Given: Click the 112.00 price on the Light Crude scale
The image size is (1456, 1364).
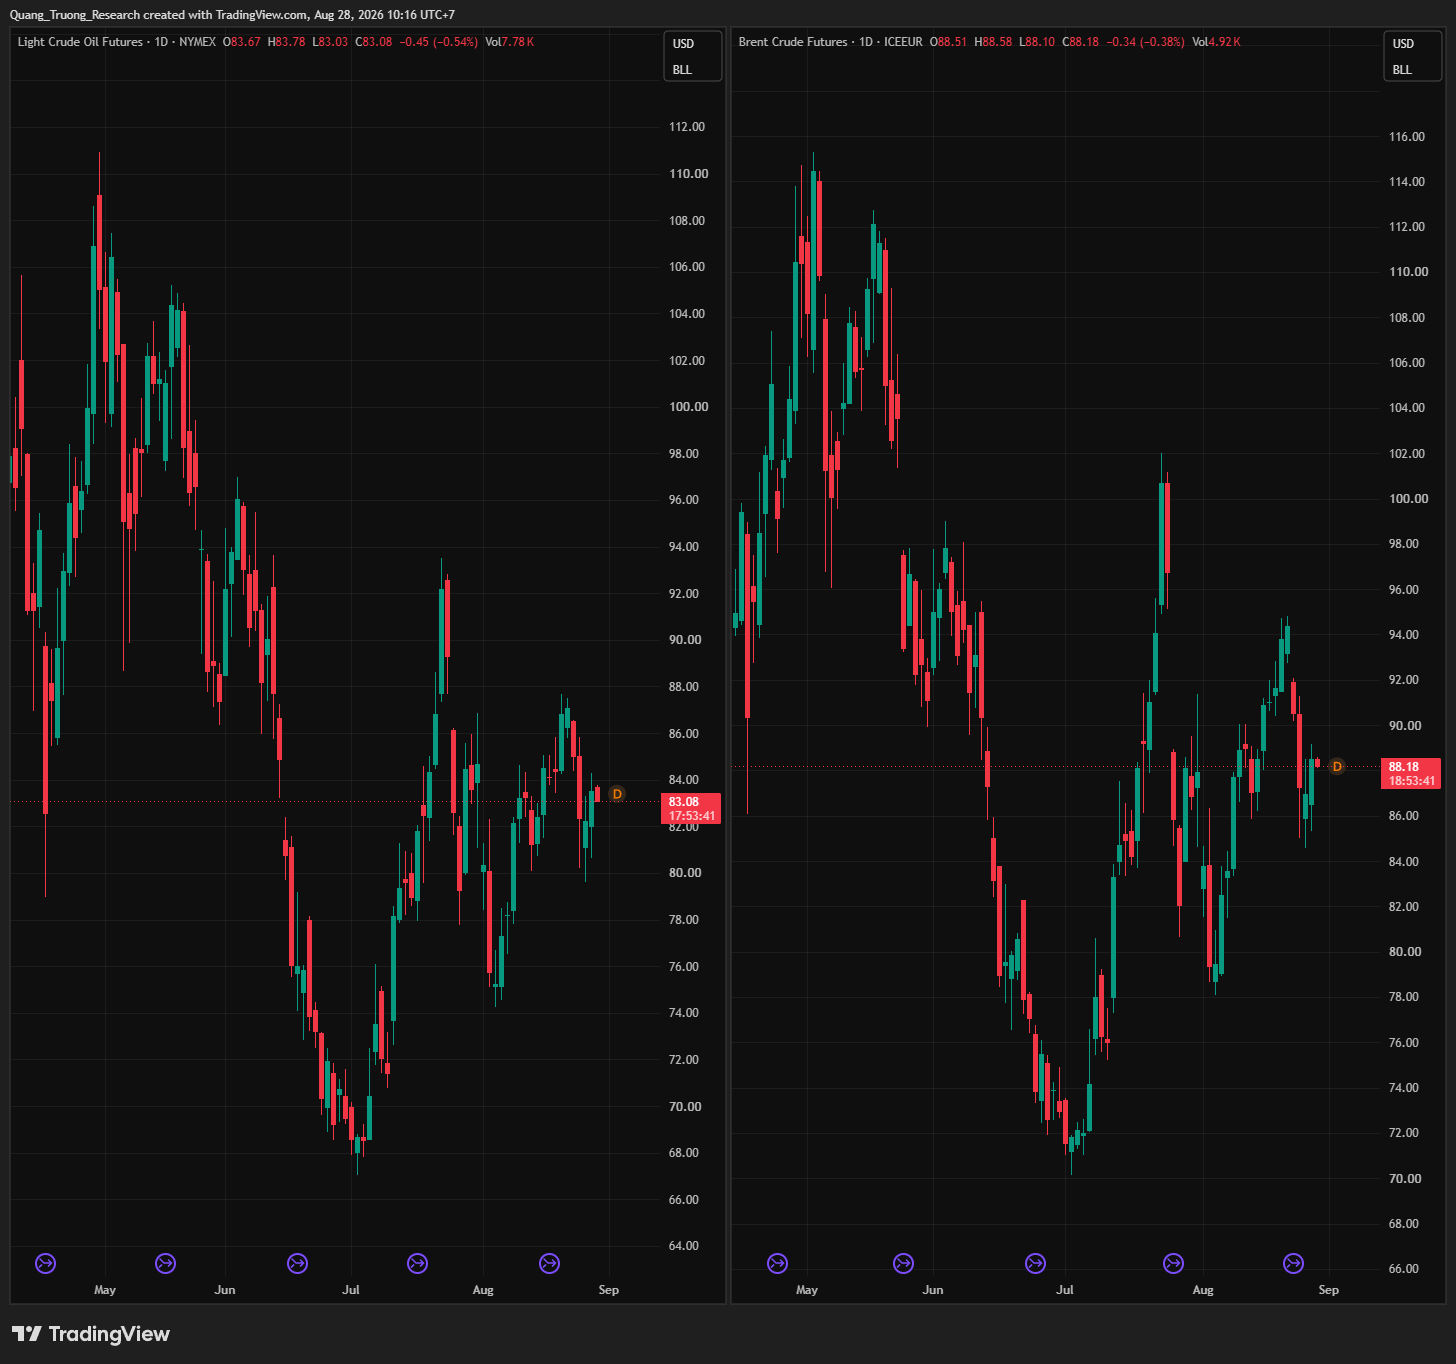Looking at the screenshot, I should coord(687,127).
